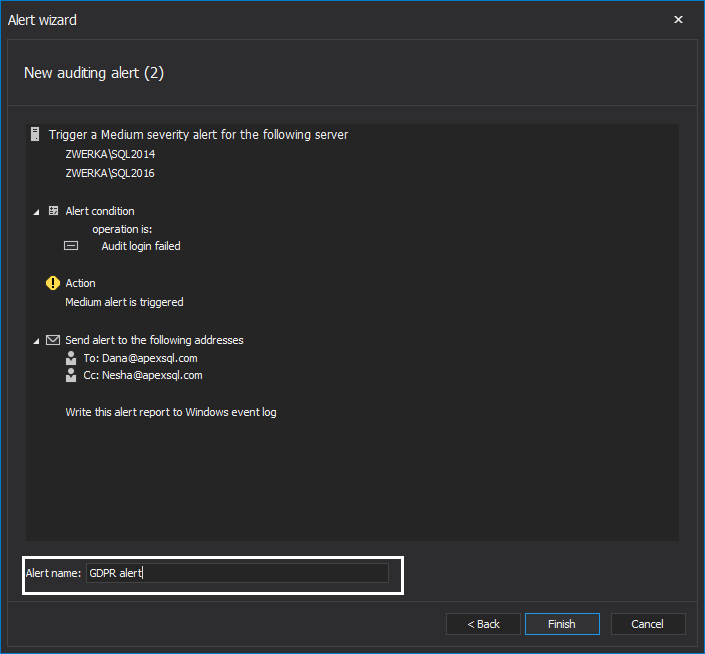Click the Alert condition grid icon

pos(54,211)
